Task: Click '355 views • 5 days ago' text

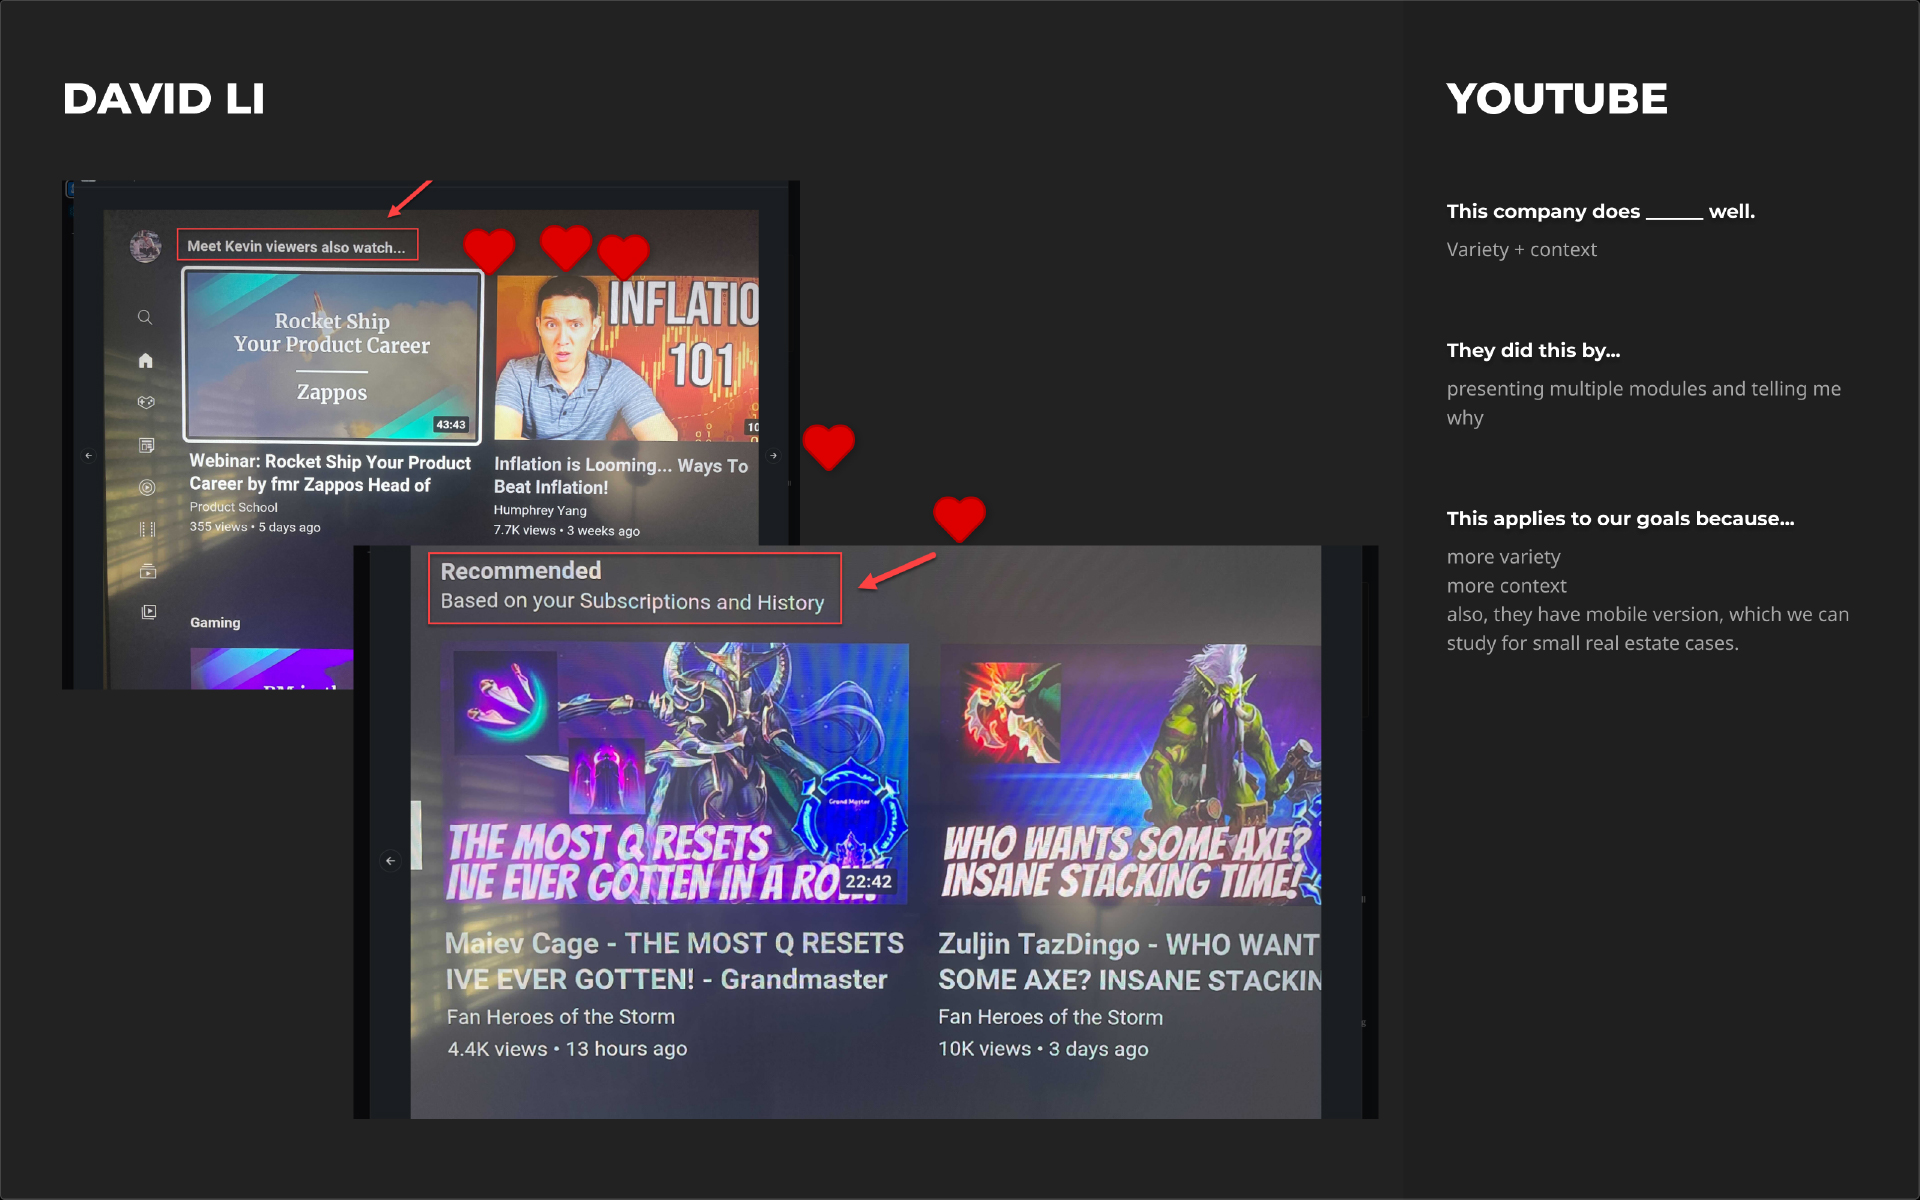Action: [255, 527]
